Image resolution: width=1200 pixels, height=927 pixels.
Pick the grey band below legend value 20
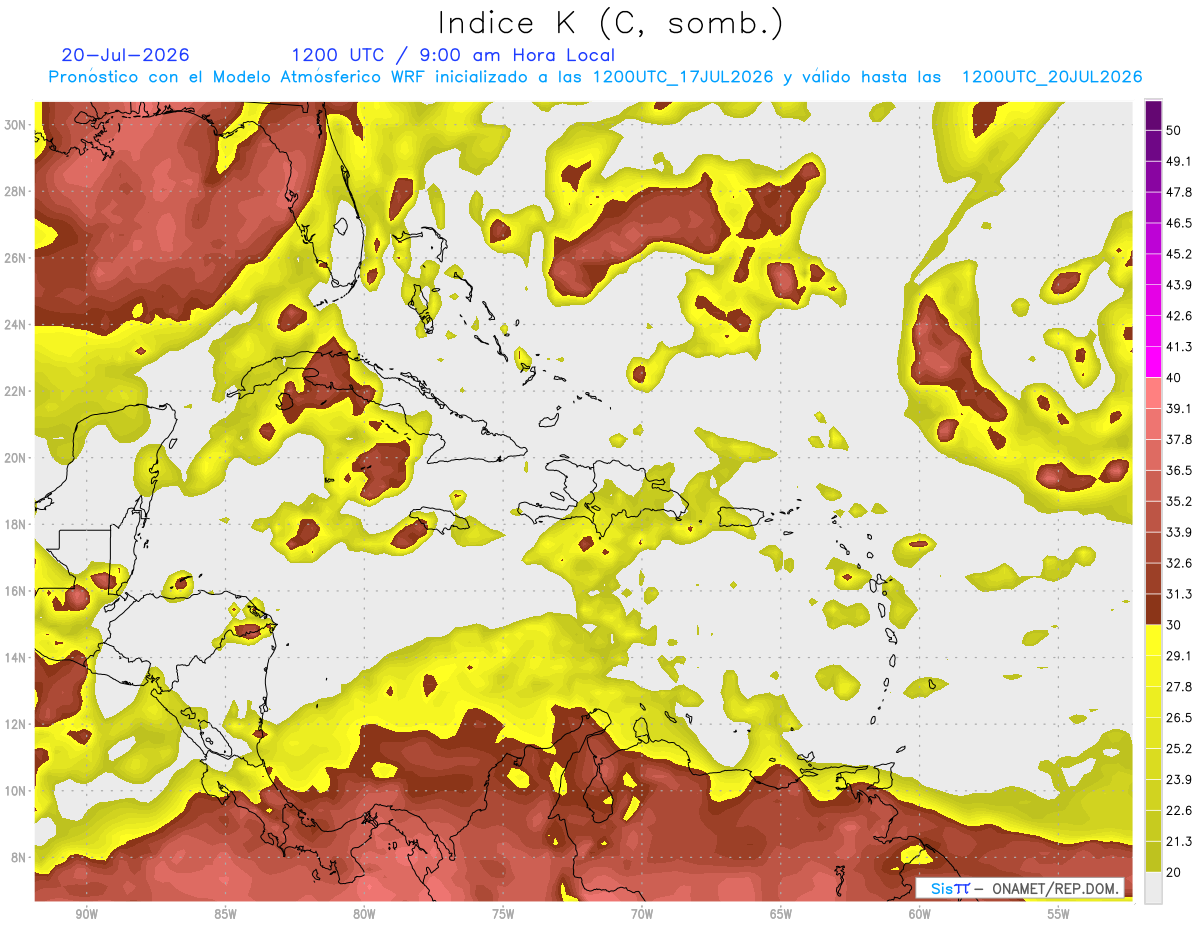[1153, 888]
